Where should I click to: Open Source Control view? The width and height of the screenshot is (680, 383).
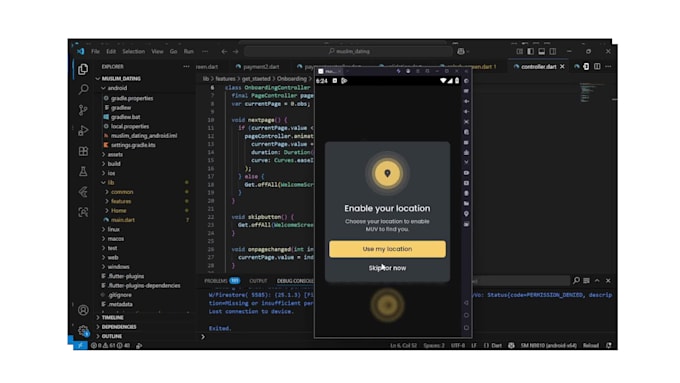[83, 110]
